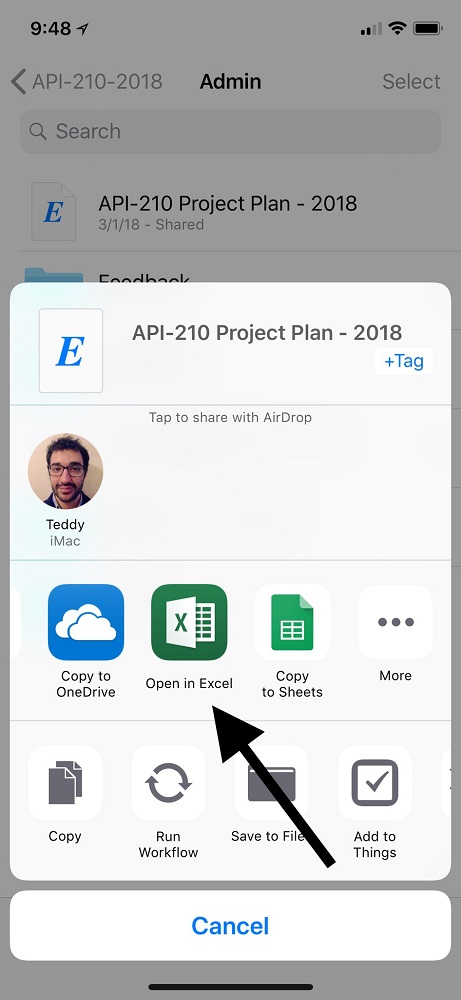Viewport: 461px width, 1000px height.
Task: Select the Copy action
Action: coord(65,783)
